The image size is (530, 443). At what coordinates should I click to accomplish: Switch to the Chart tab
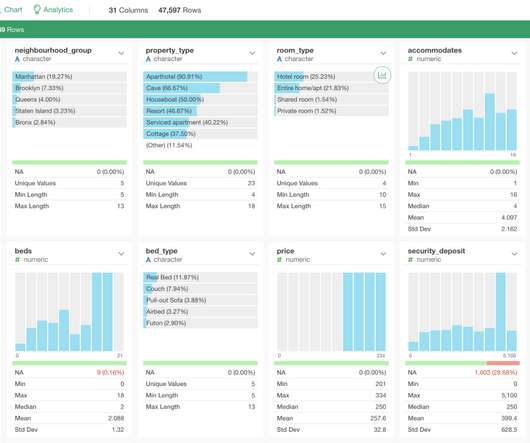tap(12, 9)
